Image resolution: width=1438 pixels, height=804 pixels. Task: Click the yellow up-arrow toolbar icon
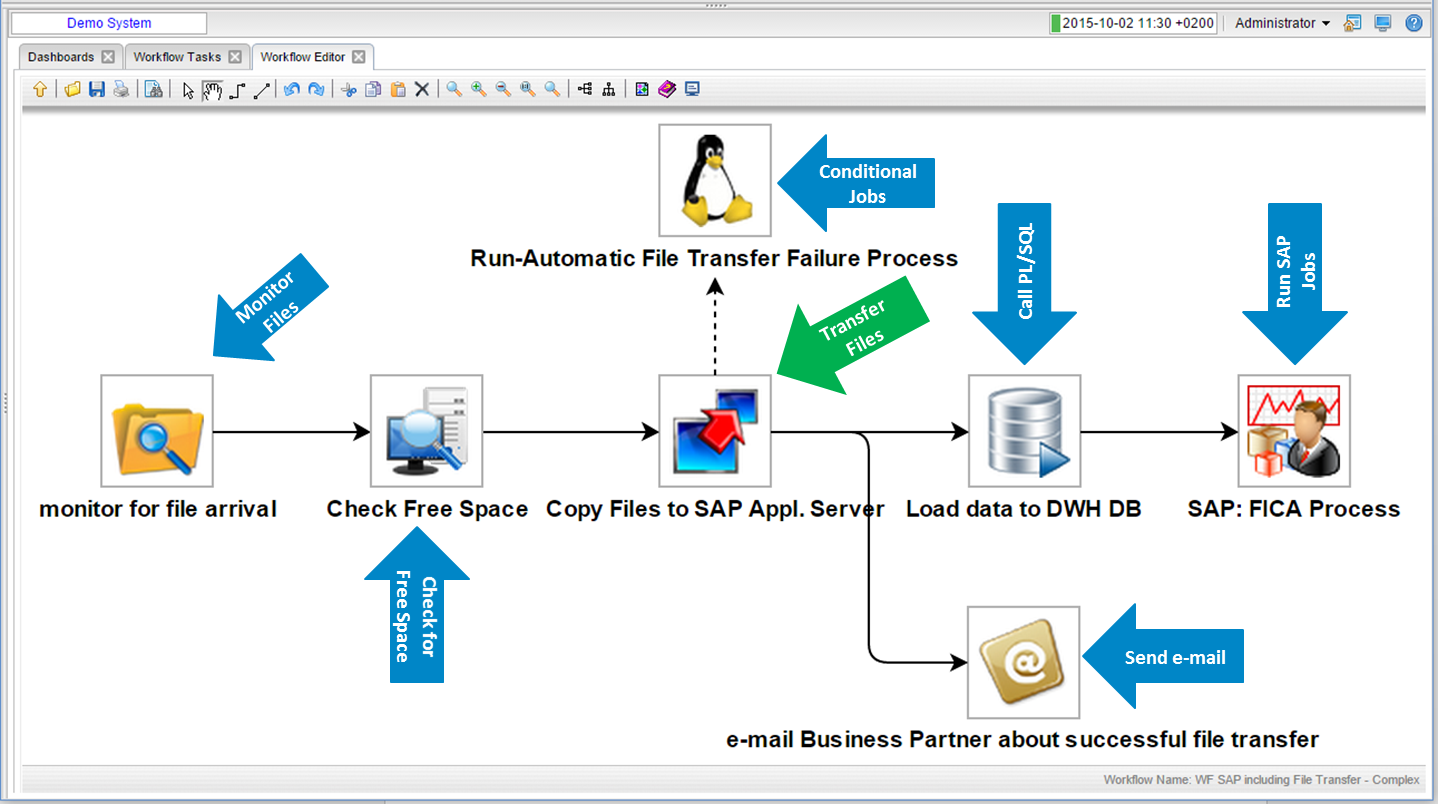tap(40, 90)
